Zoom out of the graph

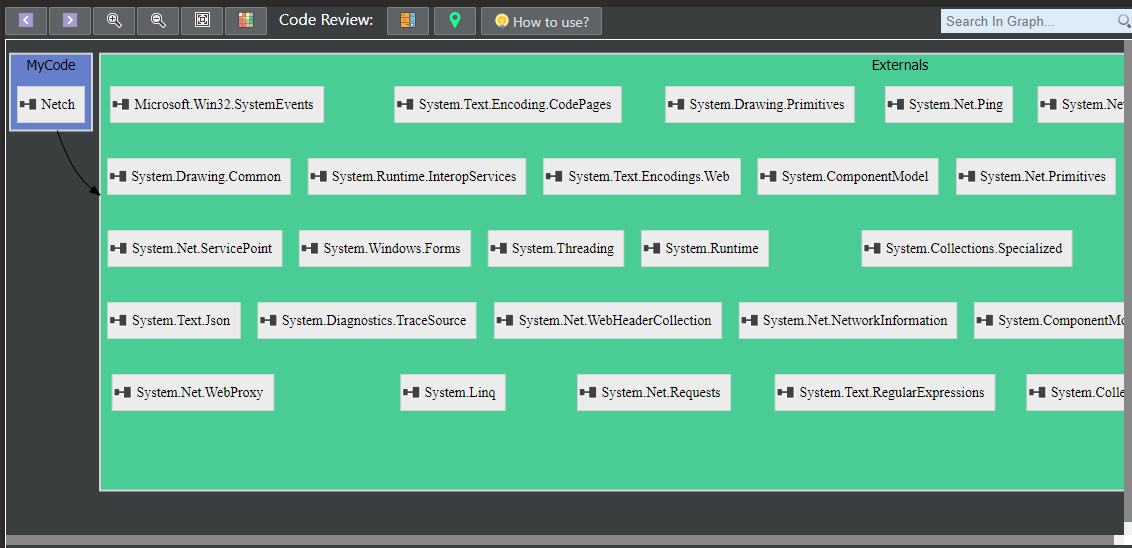click(x=158, y=21)
